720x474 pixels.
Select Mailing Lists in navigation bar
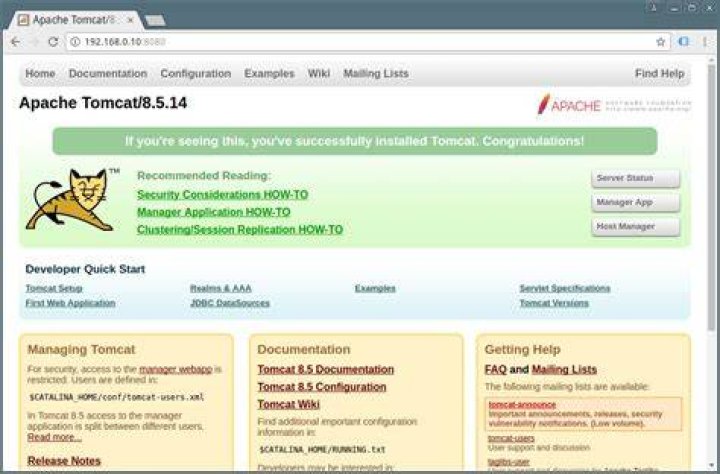coord(376,73)
